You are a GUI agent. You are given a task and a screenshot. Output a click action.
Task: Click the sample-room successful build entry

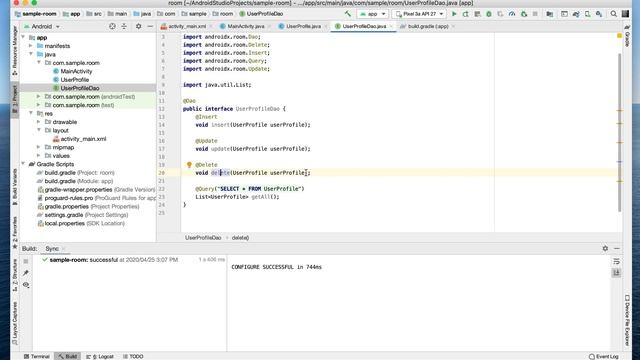[110, 260]
